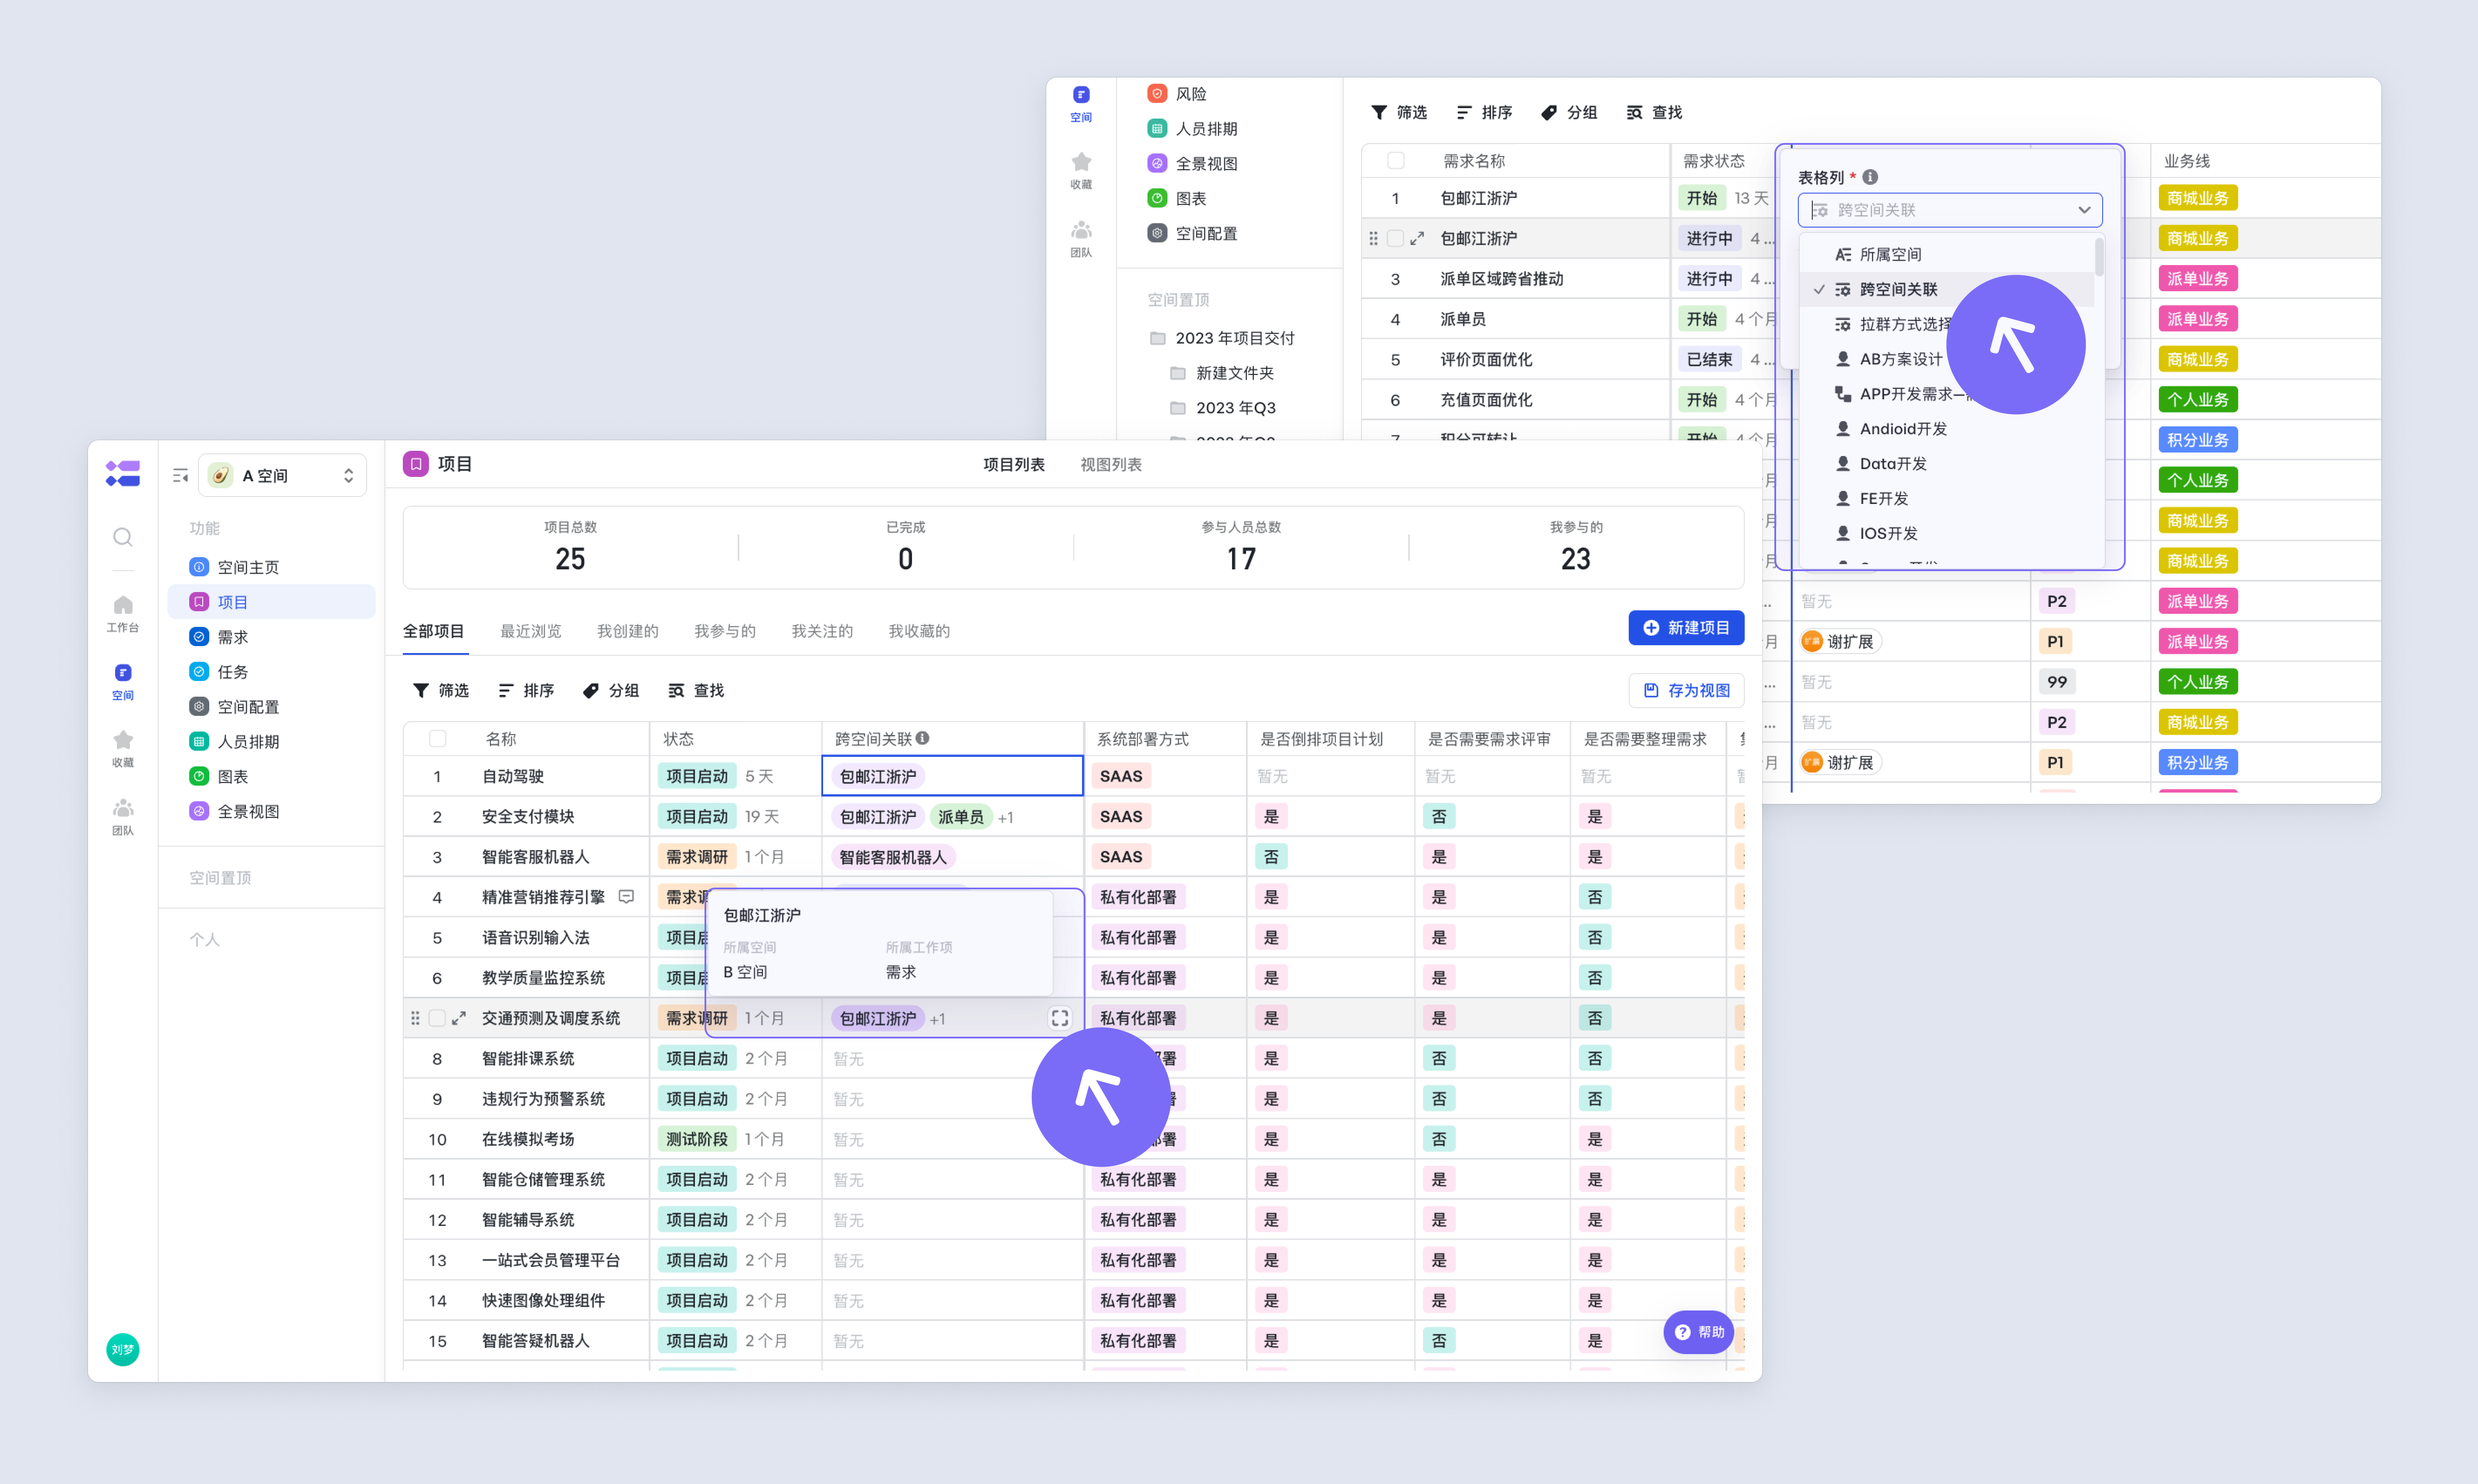2478x1484 pixels.
Task: Click the 派单员 tag in row 安全支付模块
Action: point(960,817)
